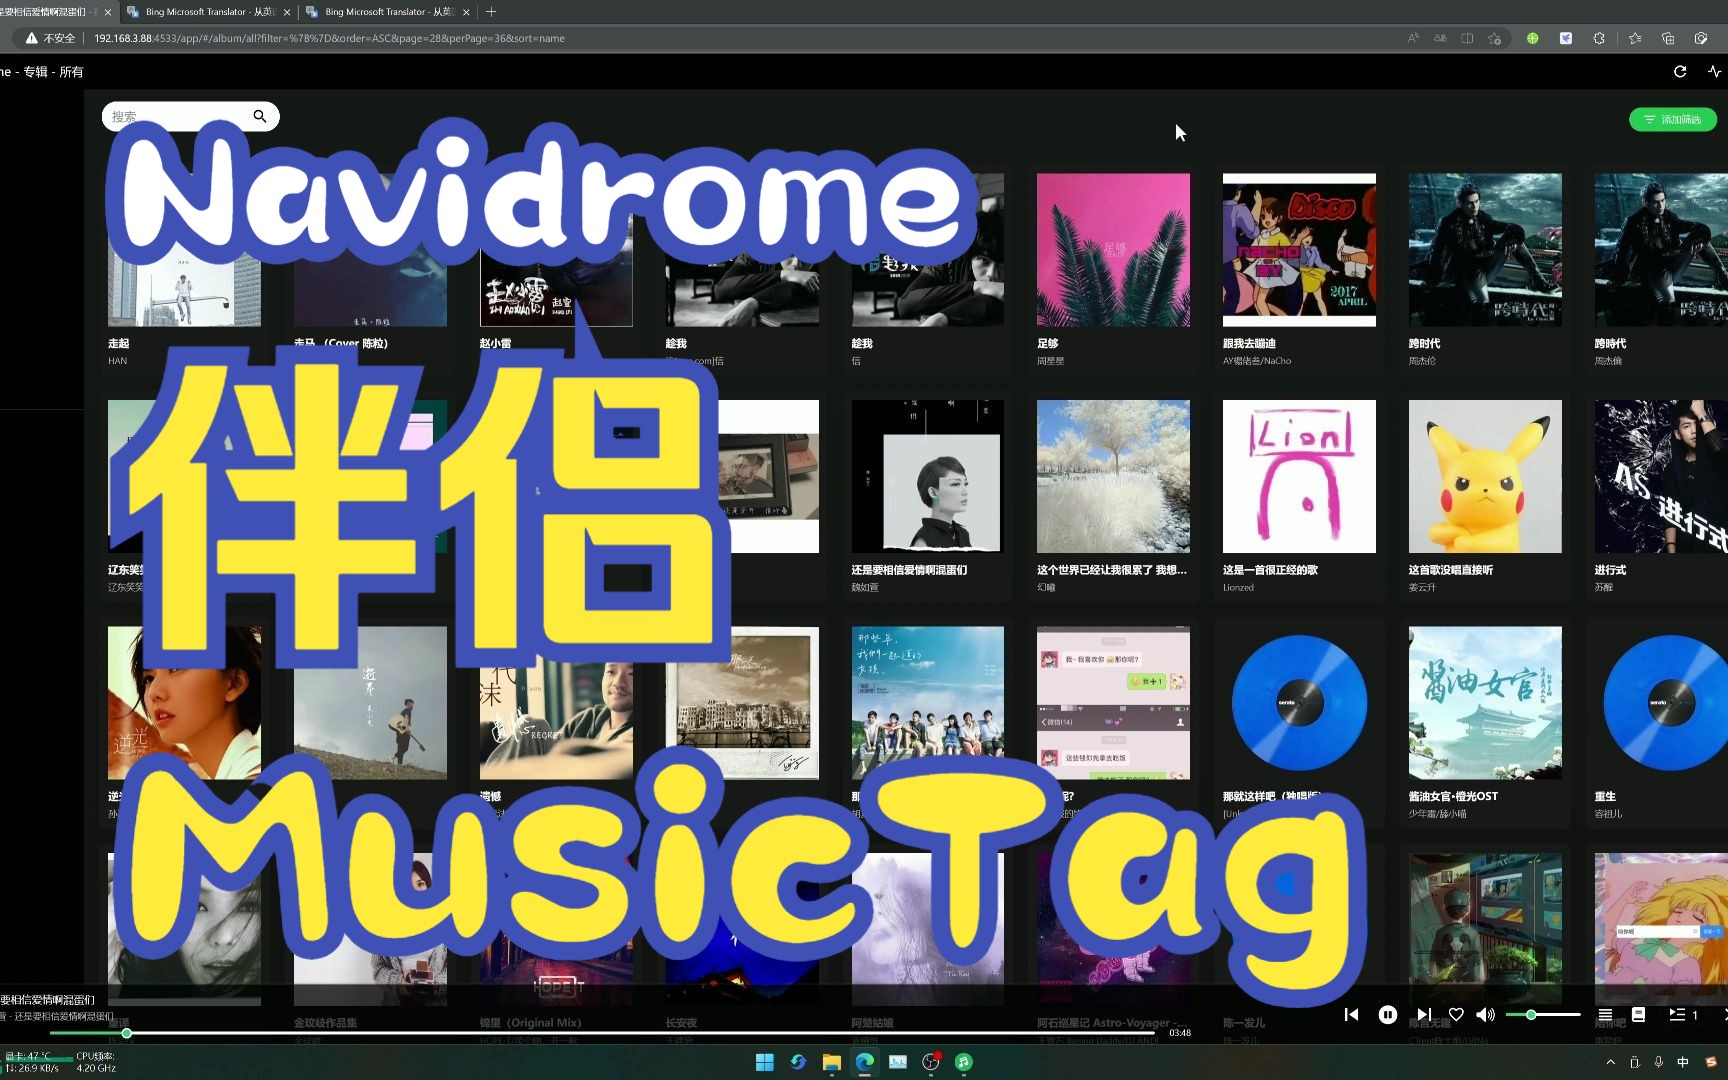Expand hidden system tray icons chevron
Viewport: 1728px width, 1080px height.
click(1610, 1062)
